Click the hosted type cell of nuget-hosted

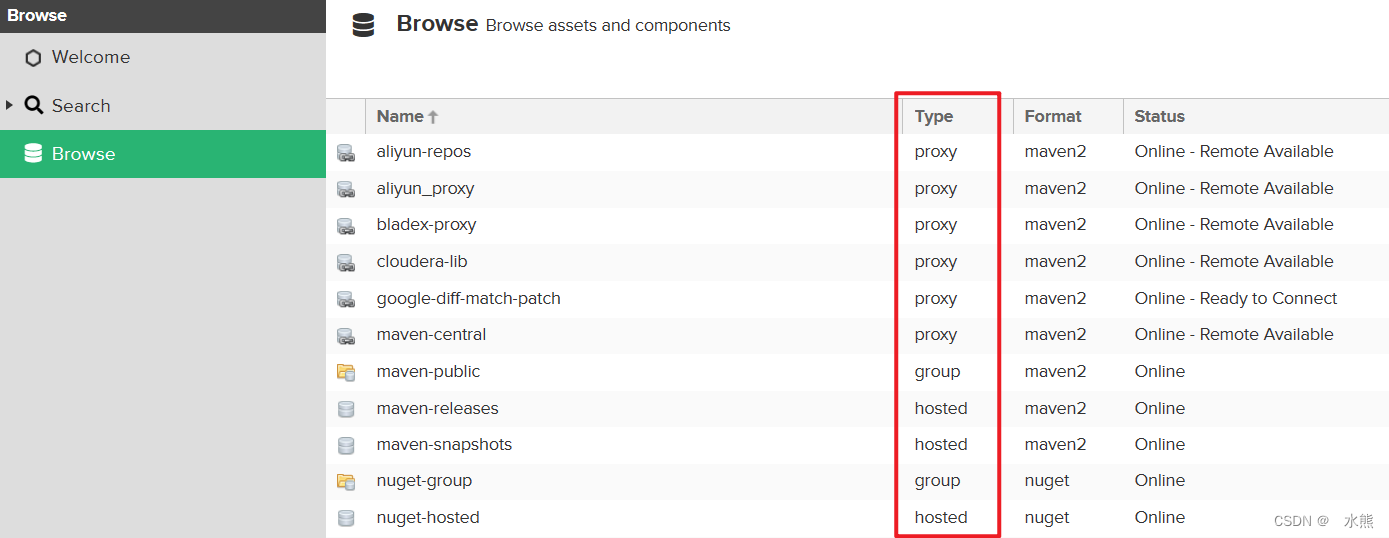pos(941,518)
